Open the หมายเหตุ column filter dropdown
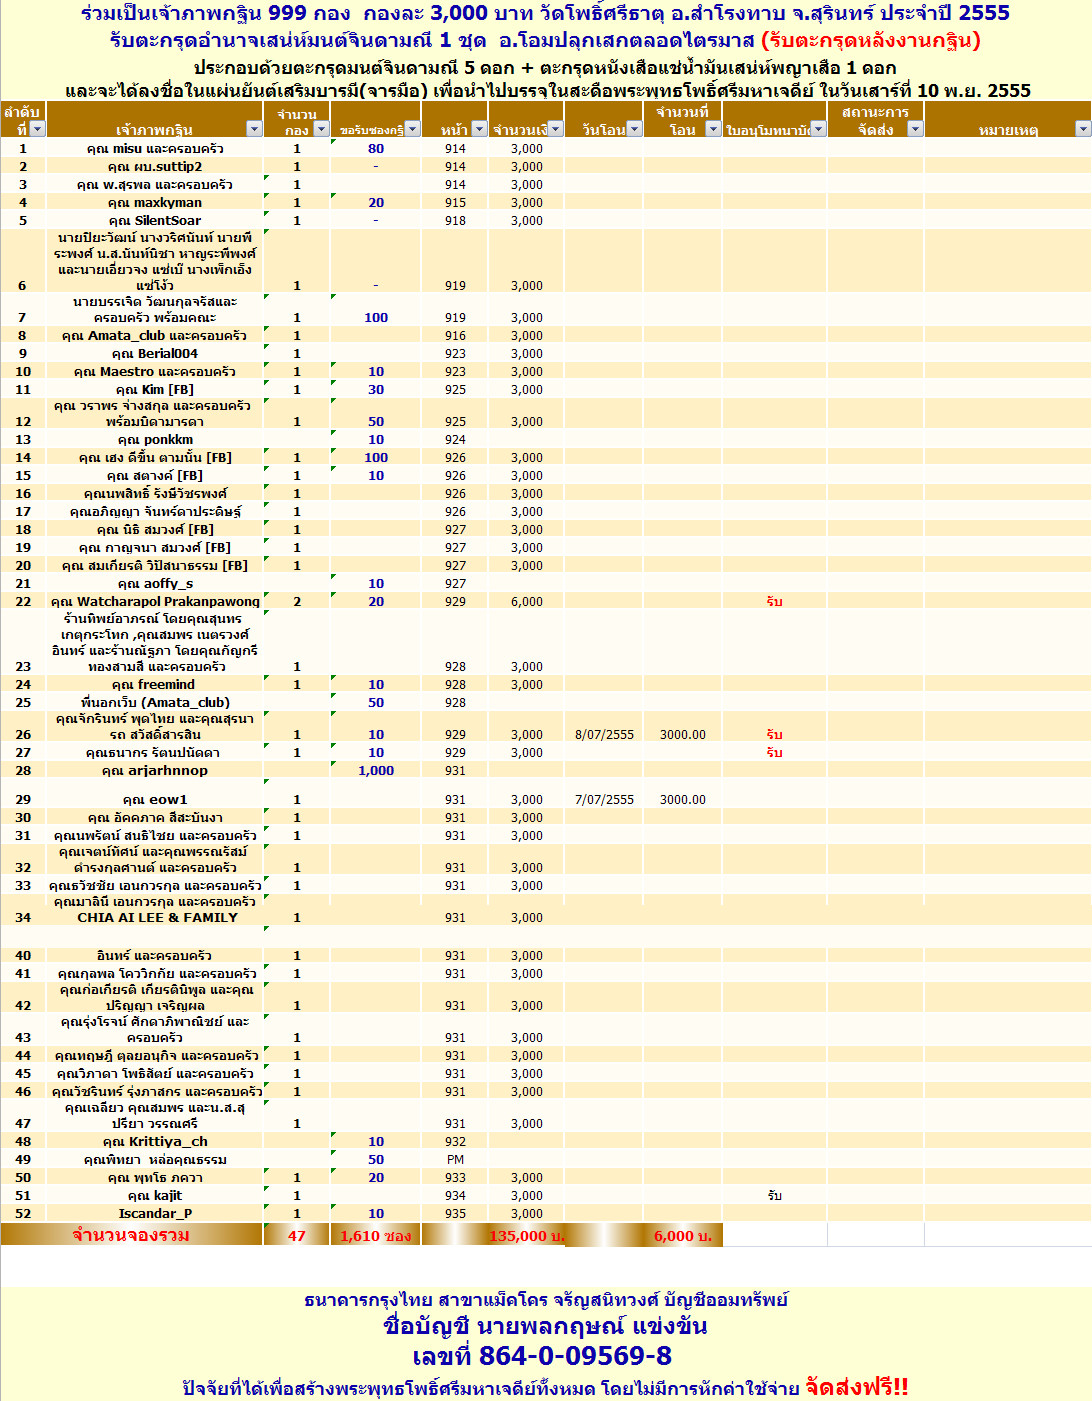1092x1401 pixels. [1082, 129]
